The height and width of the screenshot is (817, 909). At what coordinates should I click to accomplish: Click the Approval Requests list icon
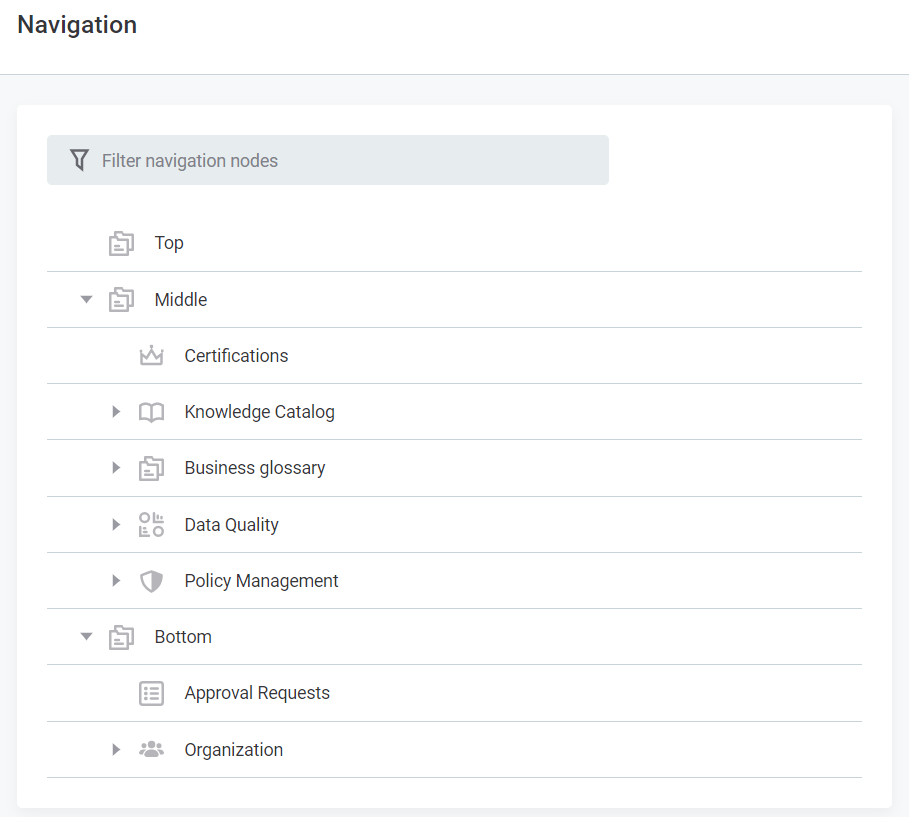click(x=151, y=693)
